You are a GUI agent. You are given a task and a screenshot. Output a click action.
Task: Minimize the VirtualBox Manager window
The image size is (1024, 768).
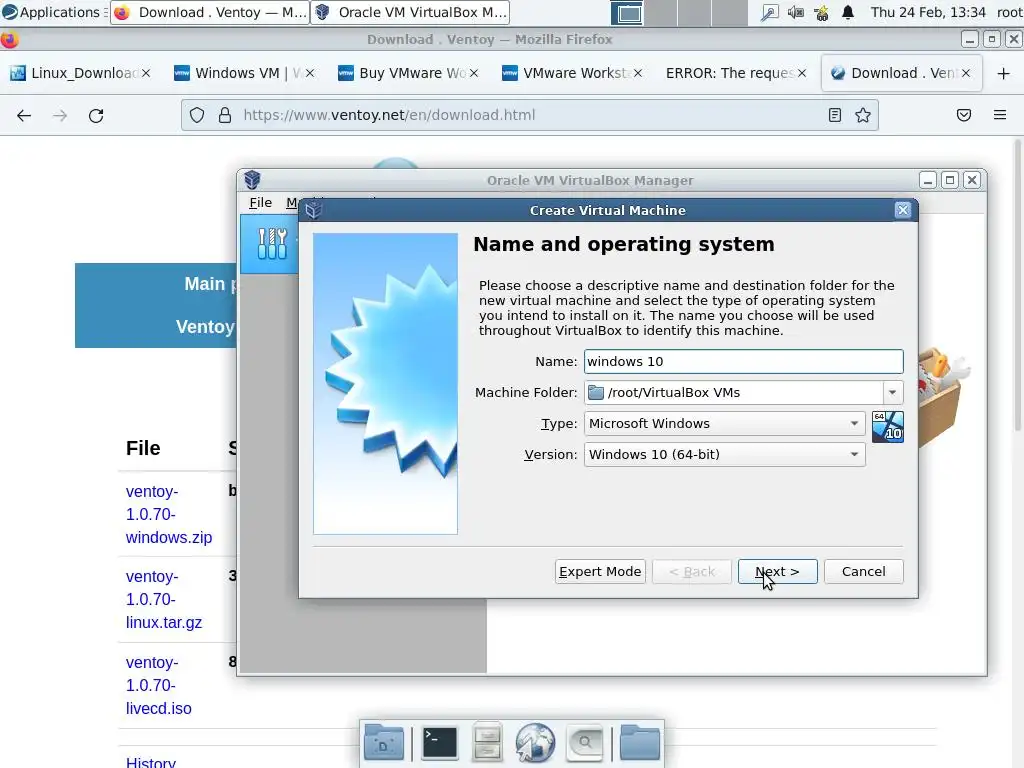tap(928, 180)
